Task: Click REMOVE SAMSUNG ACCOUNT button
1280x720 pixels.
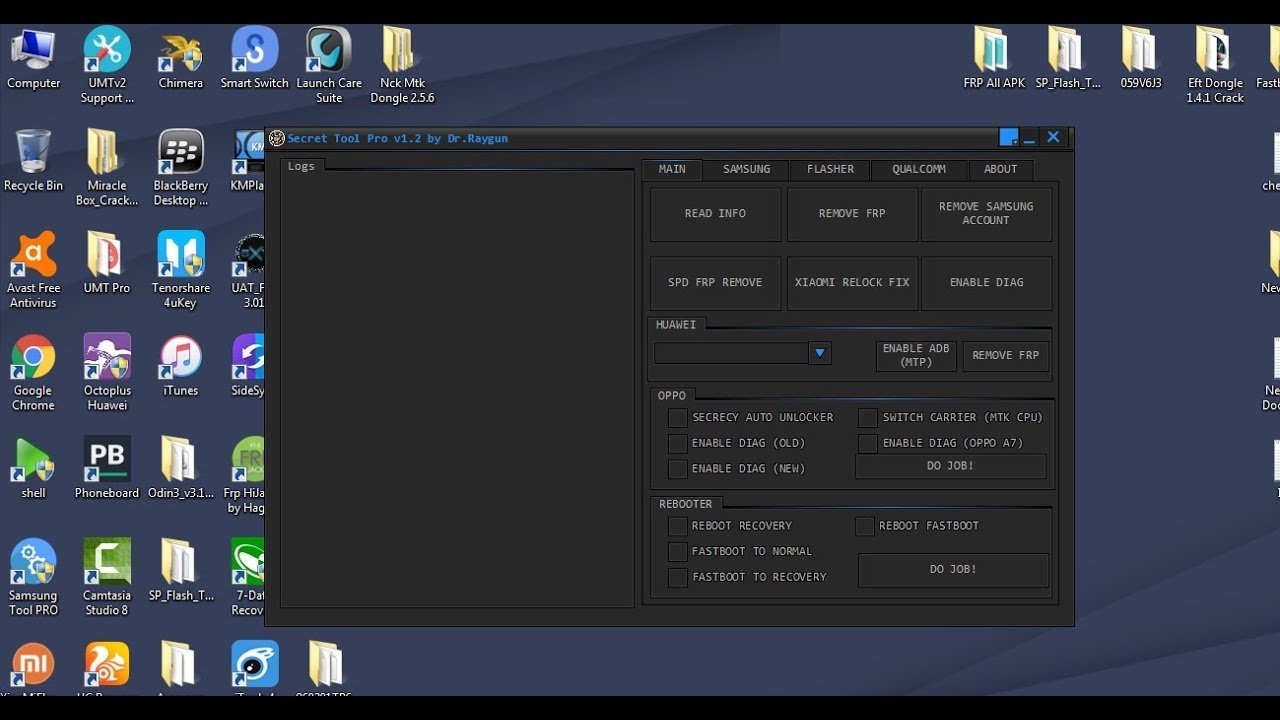Action: 986,214
